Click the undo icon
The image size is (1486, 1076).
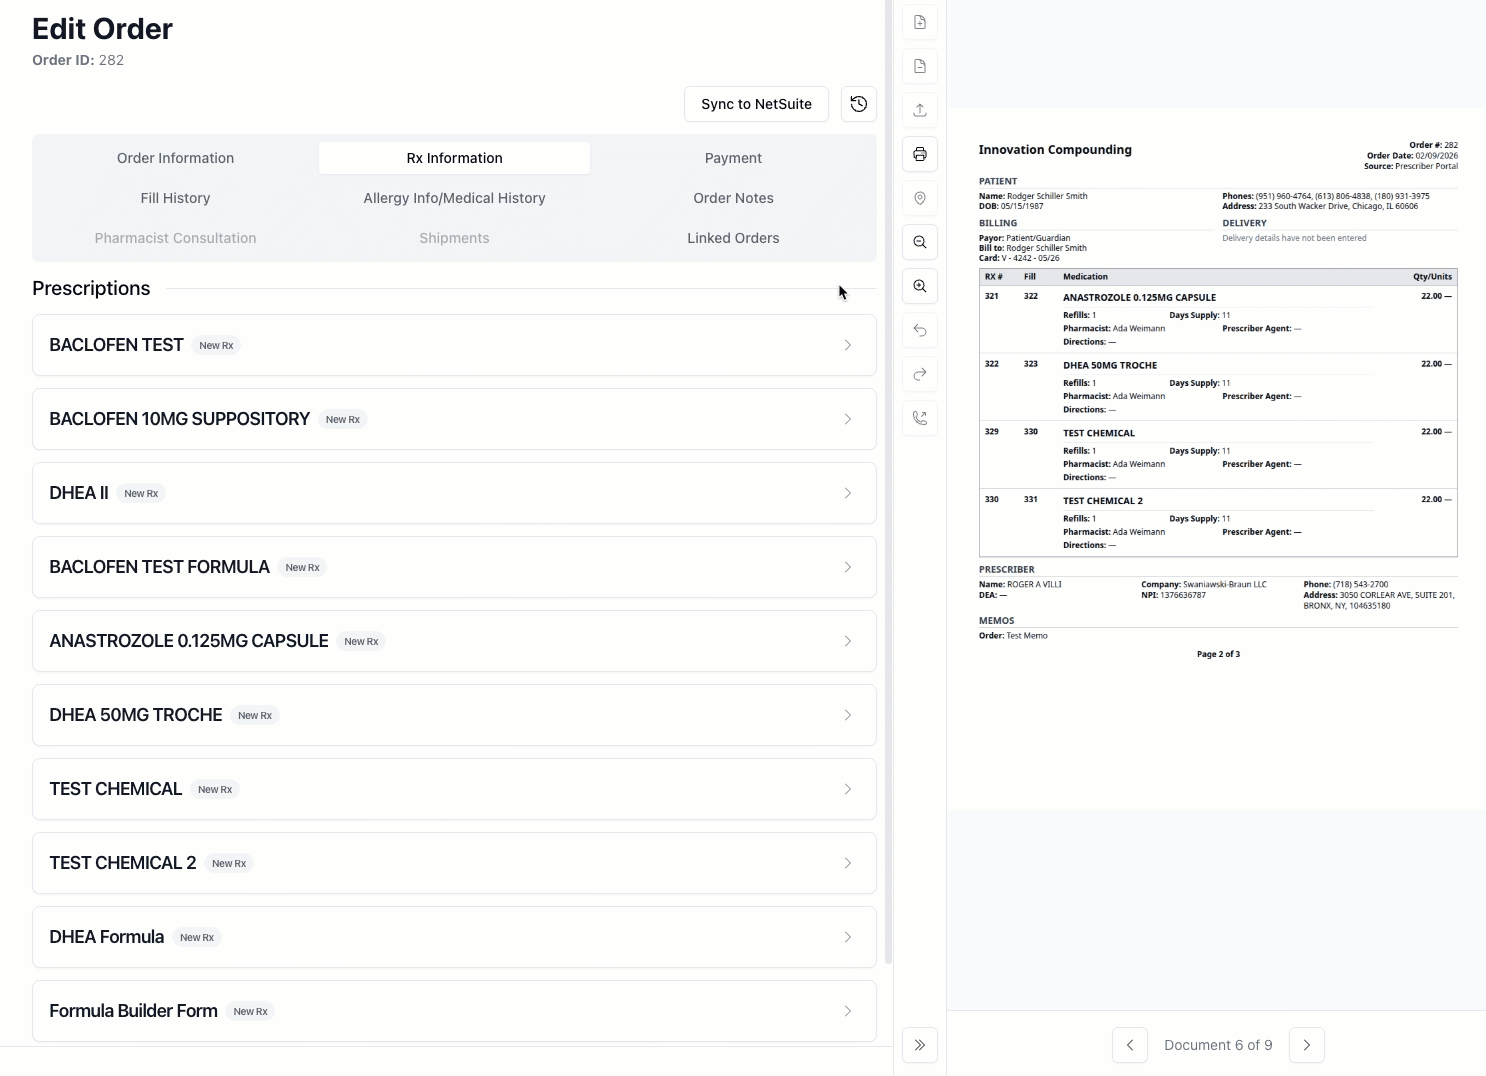[x=919, y=330]
